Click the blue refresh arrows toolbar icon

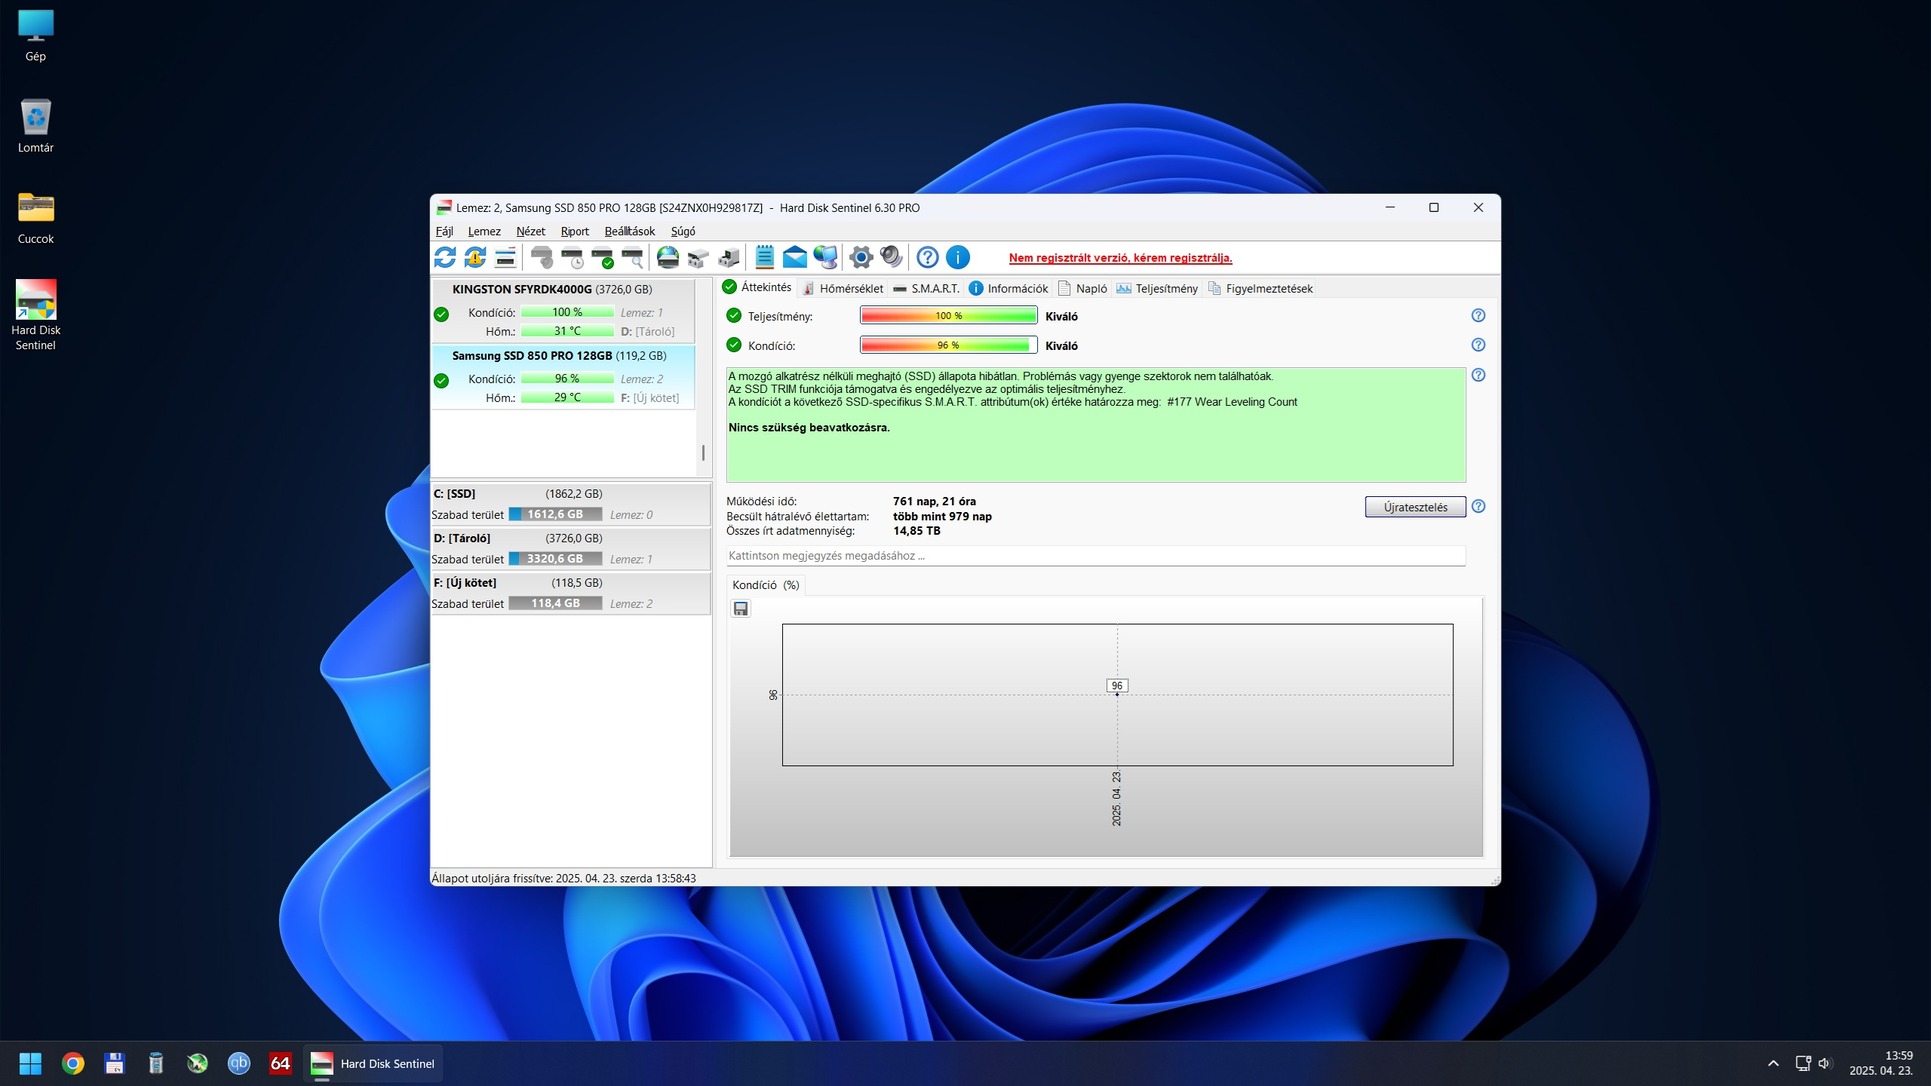point(445,258)
